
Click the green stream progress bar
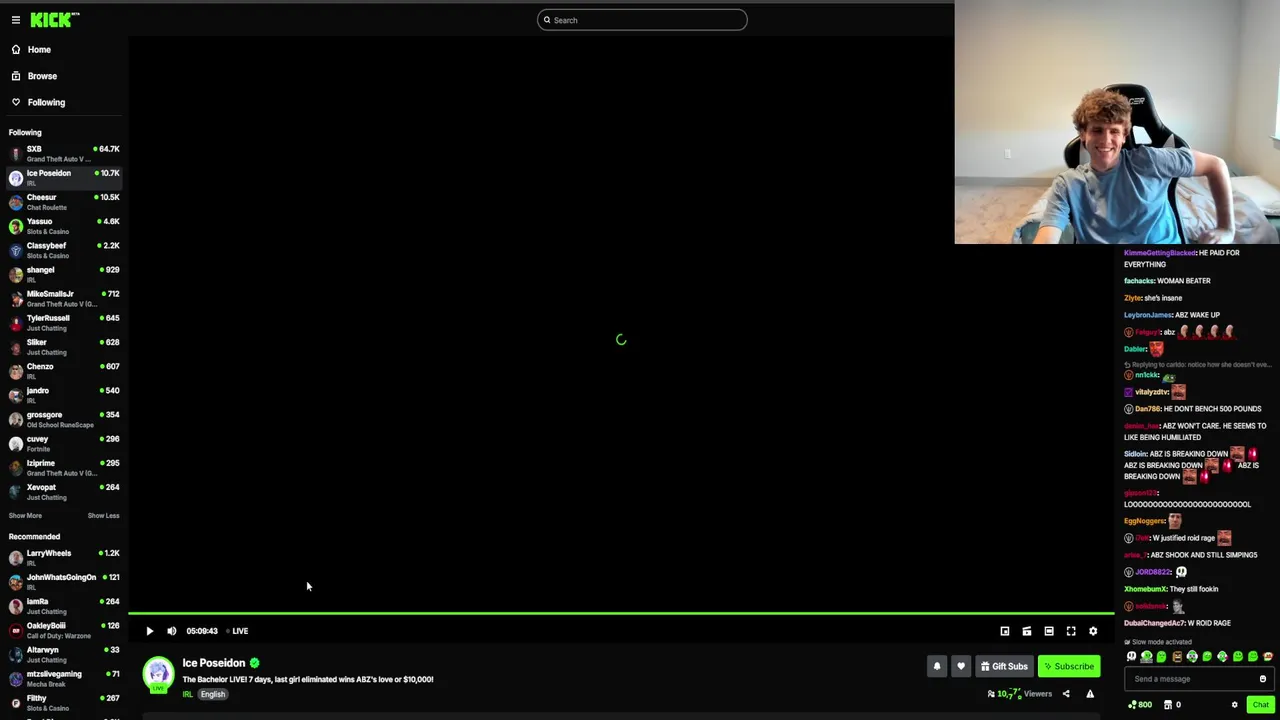click(621, 613)
